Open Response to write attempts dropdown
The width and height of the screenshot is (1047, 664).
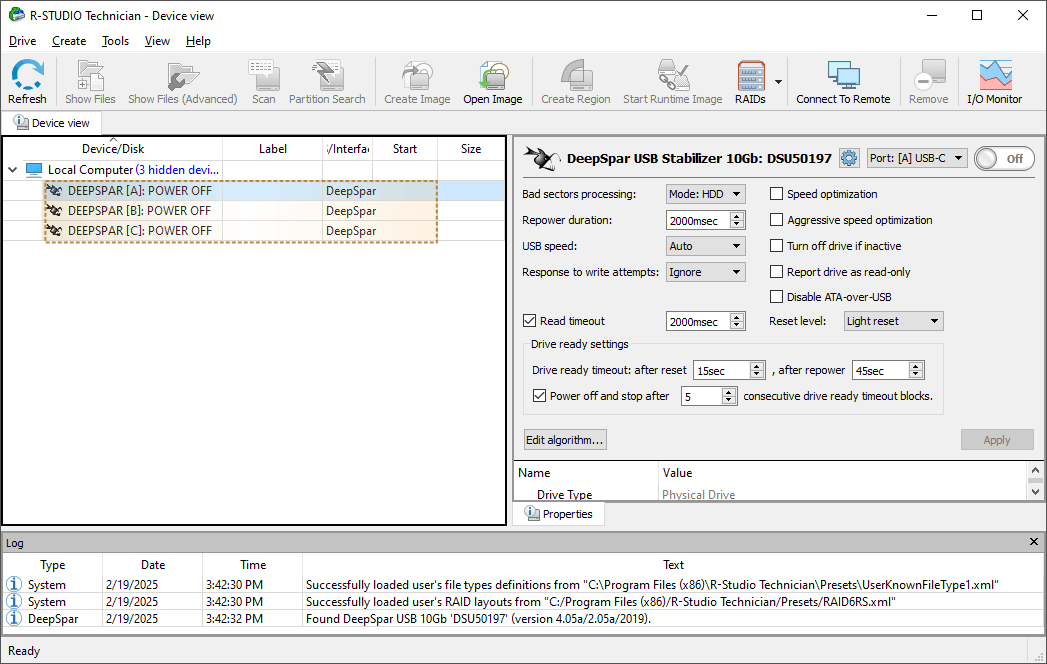click(706, 272)
